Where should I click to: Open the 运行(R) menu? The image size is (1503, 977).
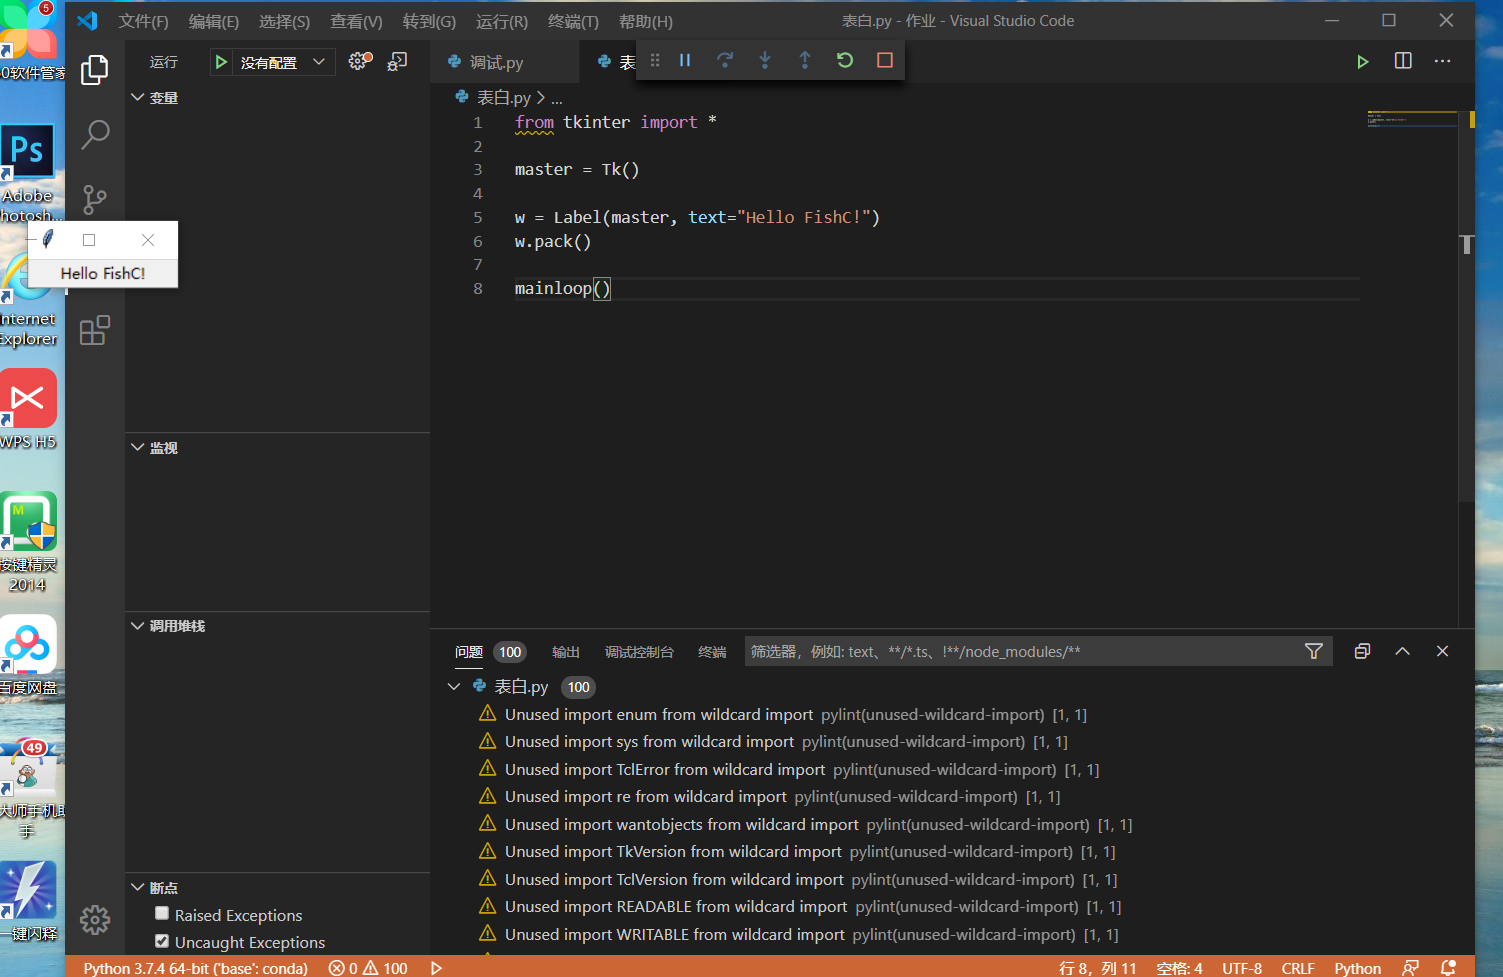point(501,21)
